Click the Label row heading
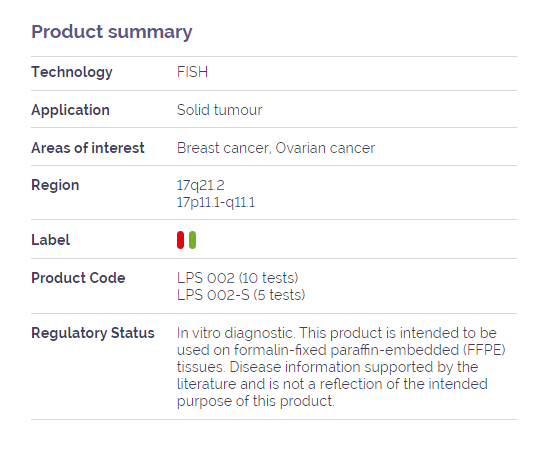Image resolution: width=533 pixels, height=453 pixels. tap(50, 240)
